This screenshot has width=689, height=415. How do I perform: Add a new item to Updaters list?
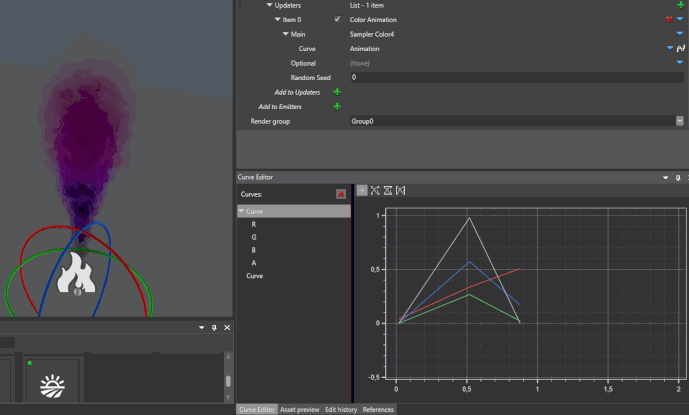point(680,5)
